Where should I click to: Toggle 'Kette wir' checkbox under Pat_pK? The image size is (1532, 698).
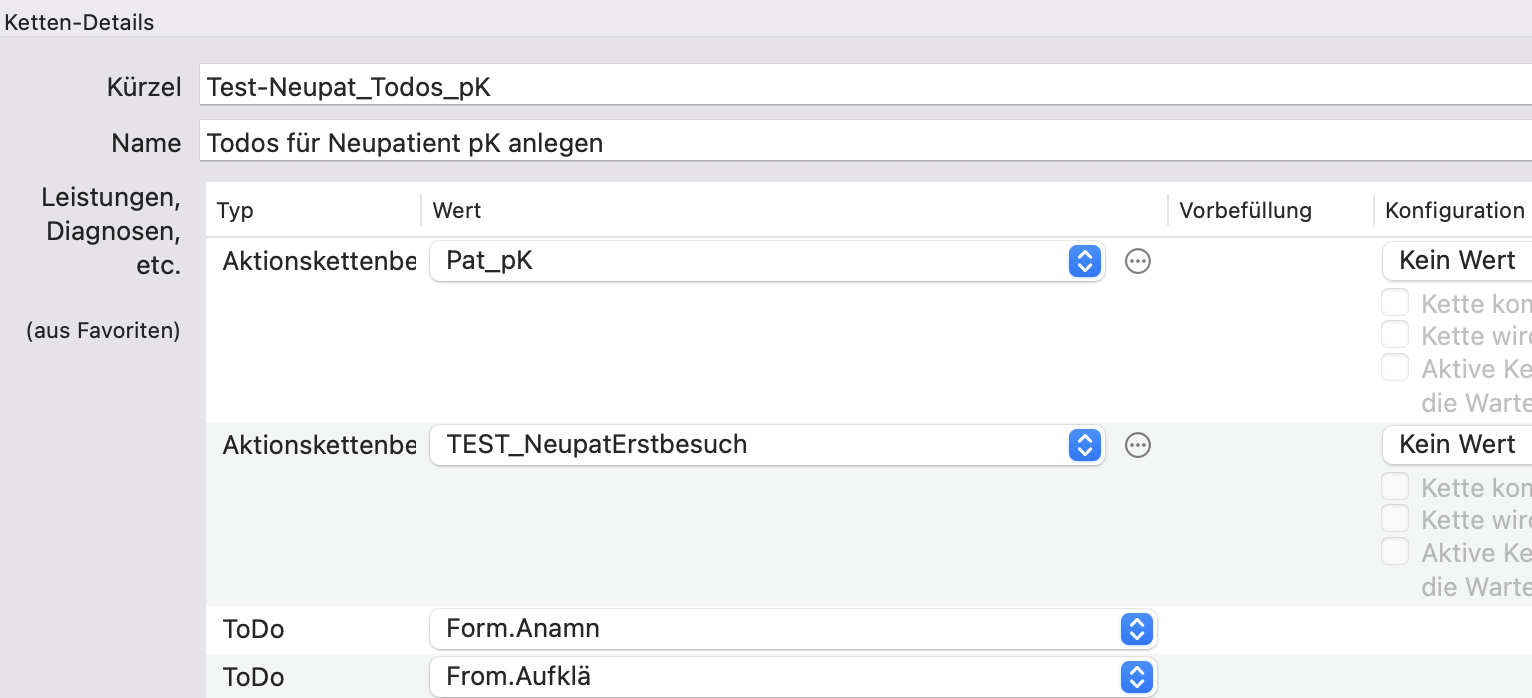1395,334
